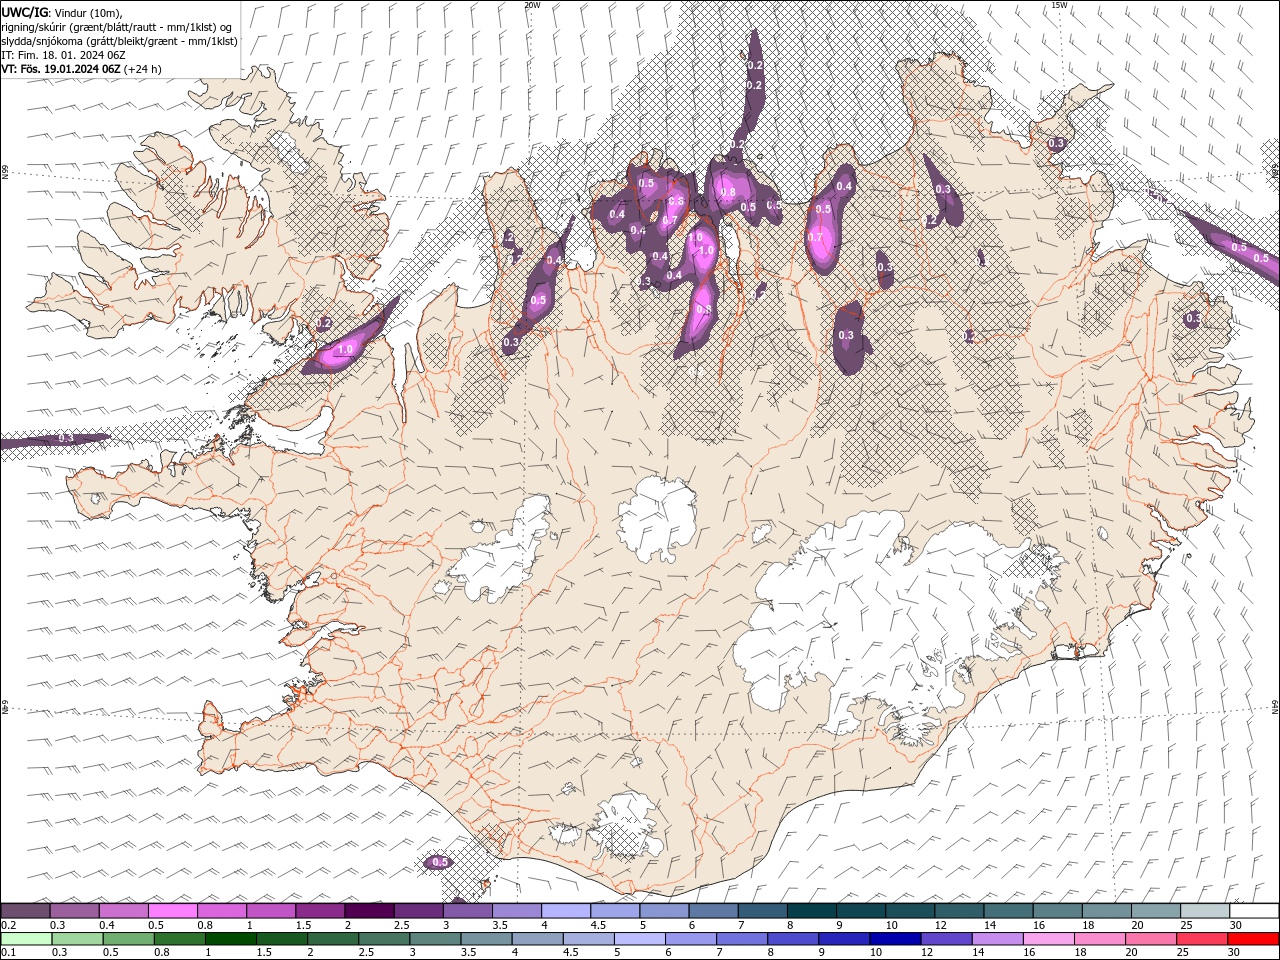Screen dimensions: 1280x960
Task: Click the '0.5' label on the southwest offshore blob
Action: (439, 862)
